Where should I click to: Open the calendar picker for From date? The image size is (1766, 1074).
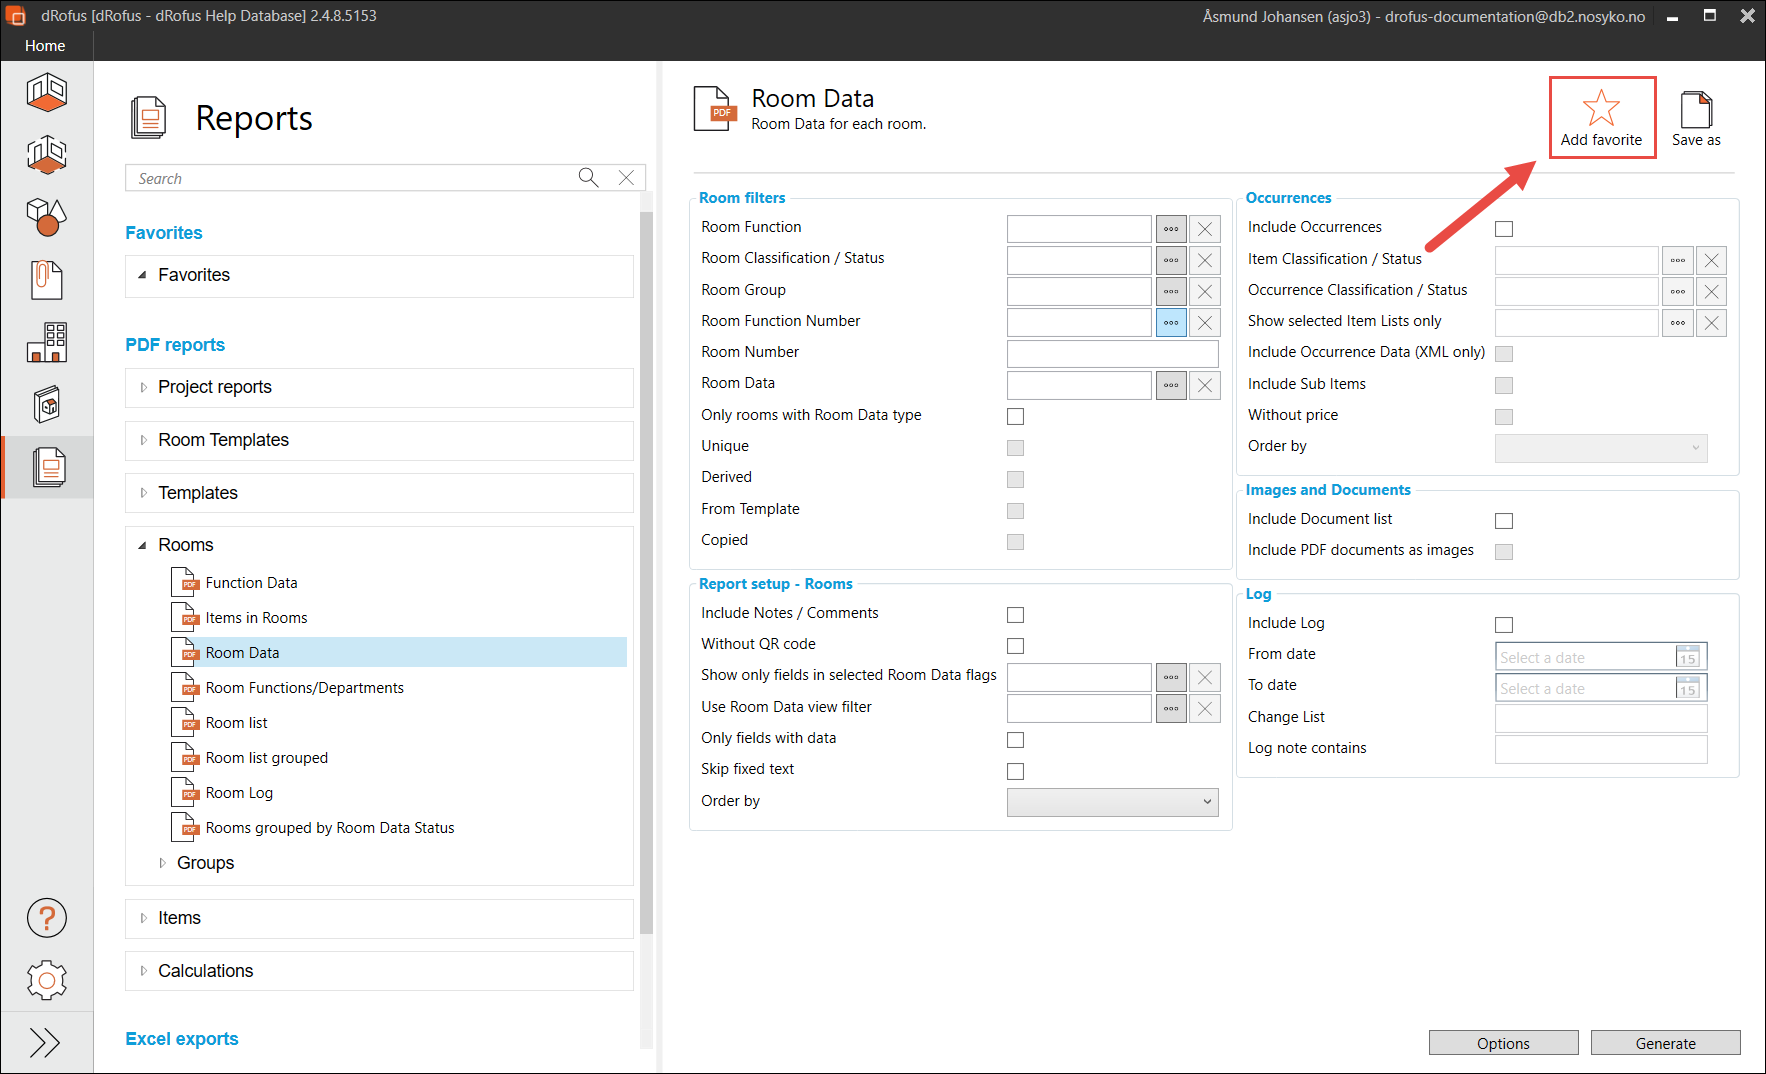point(1688,657)
